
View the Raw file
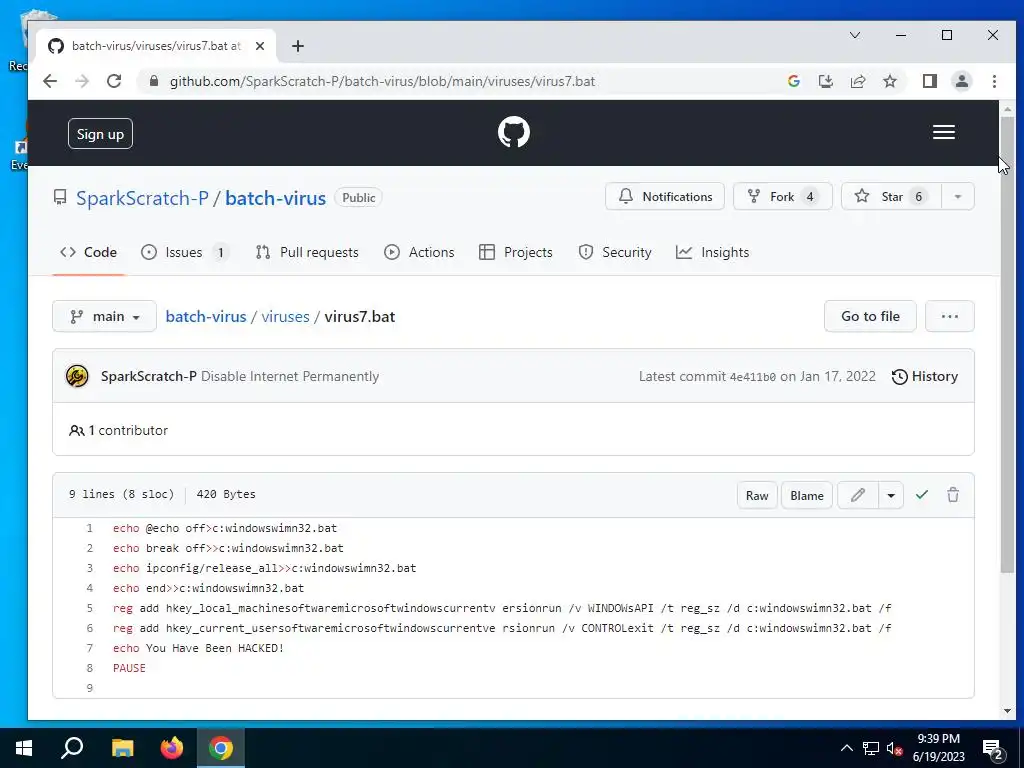pos(757,495)
